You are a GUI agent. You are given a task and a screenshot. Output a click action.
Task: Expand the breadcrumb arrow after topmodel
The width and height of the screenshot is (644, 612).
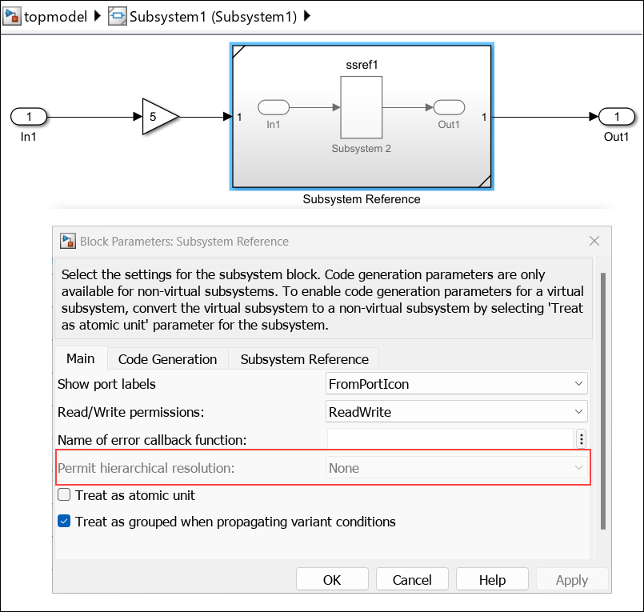click(x=97, y=16)
